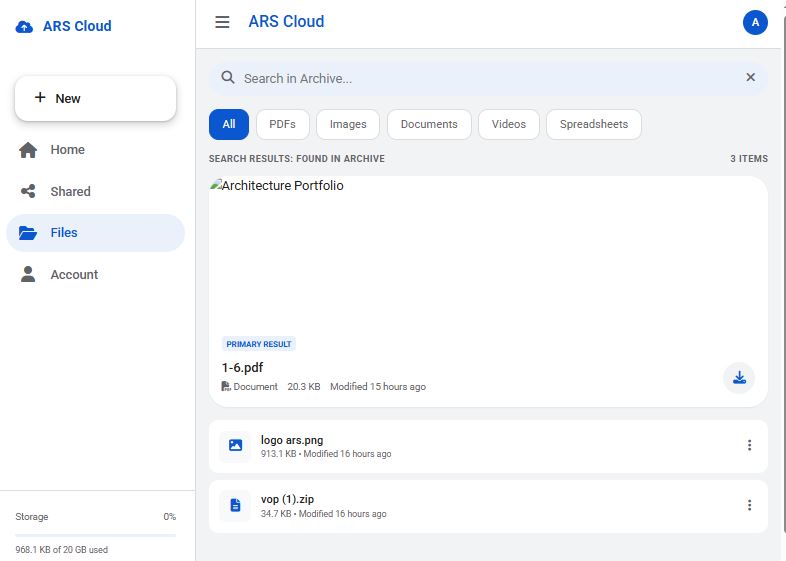The height and width of the screenshot is (561, 786).
Task: Filter by Spreadsheets
Action: [594, 124]
